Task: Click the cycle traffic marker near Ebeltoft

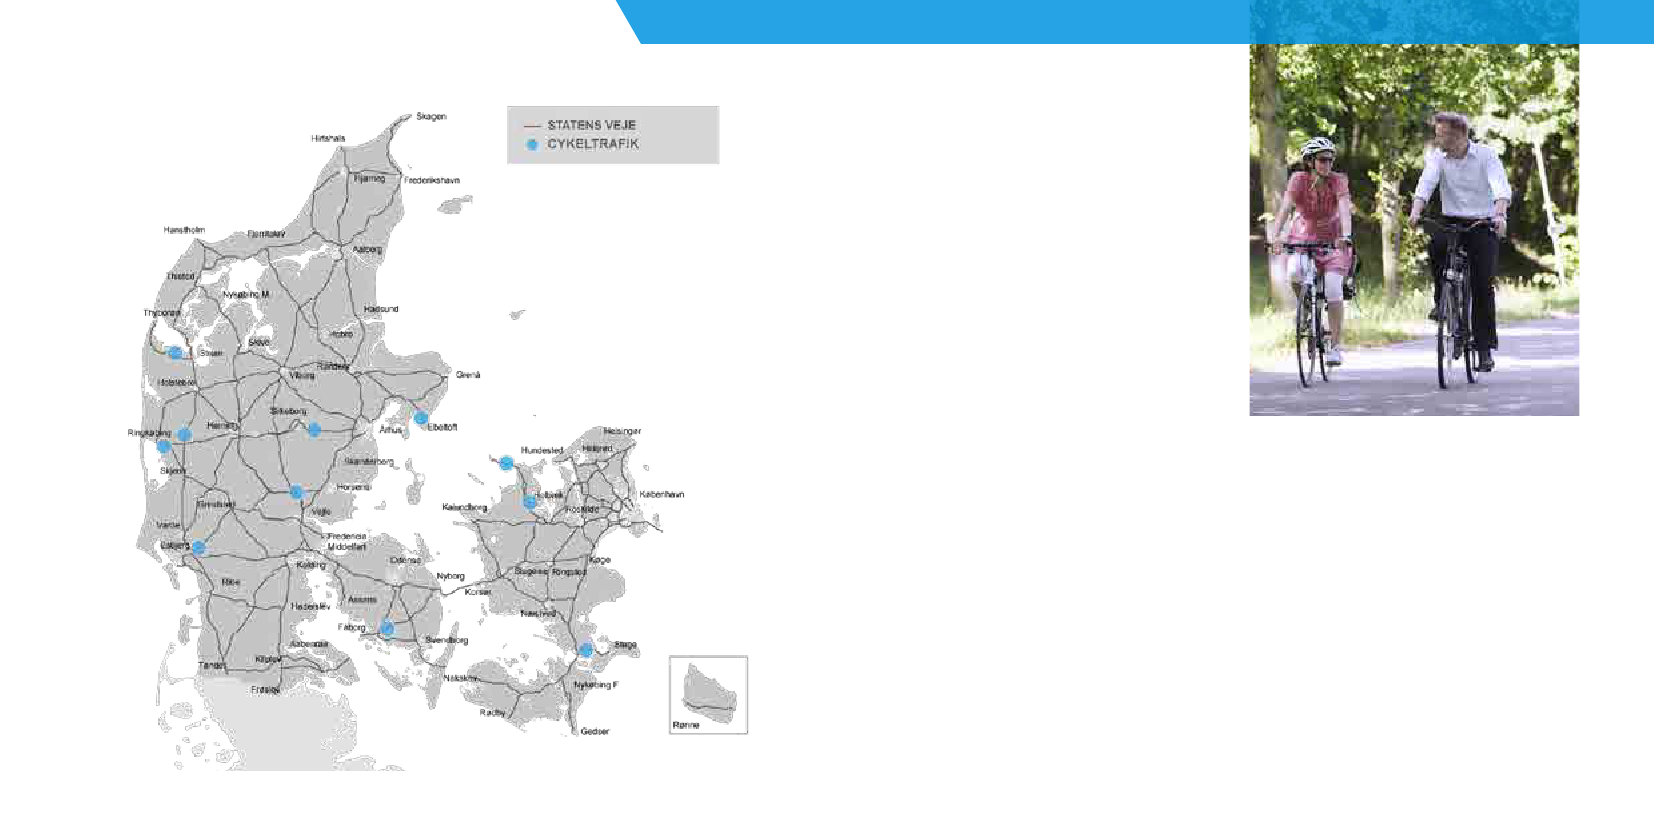Action: [421, 418]
